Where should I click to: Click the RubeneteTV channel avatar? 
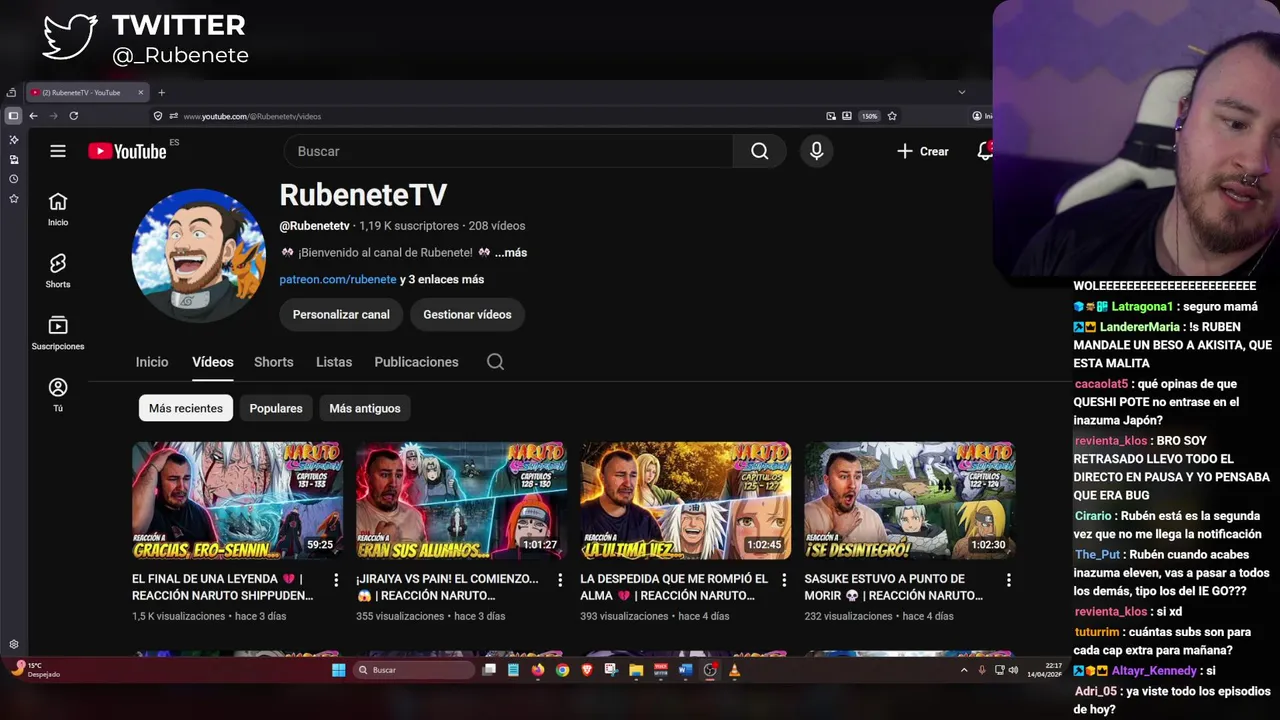(x=199, y=256)
